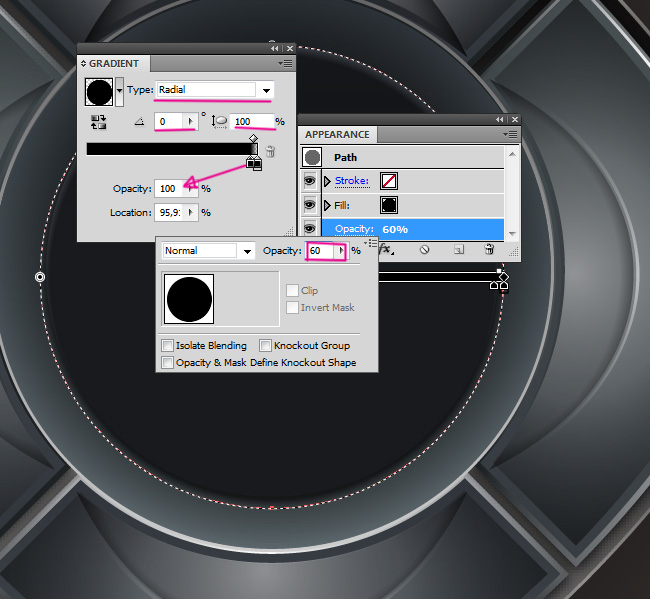The height and width of the screenshot is (599, 650).
Task: Click the fx Add New Effect icon
Action: point(386,250)
